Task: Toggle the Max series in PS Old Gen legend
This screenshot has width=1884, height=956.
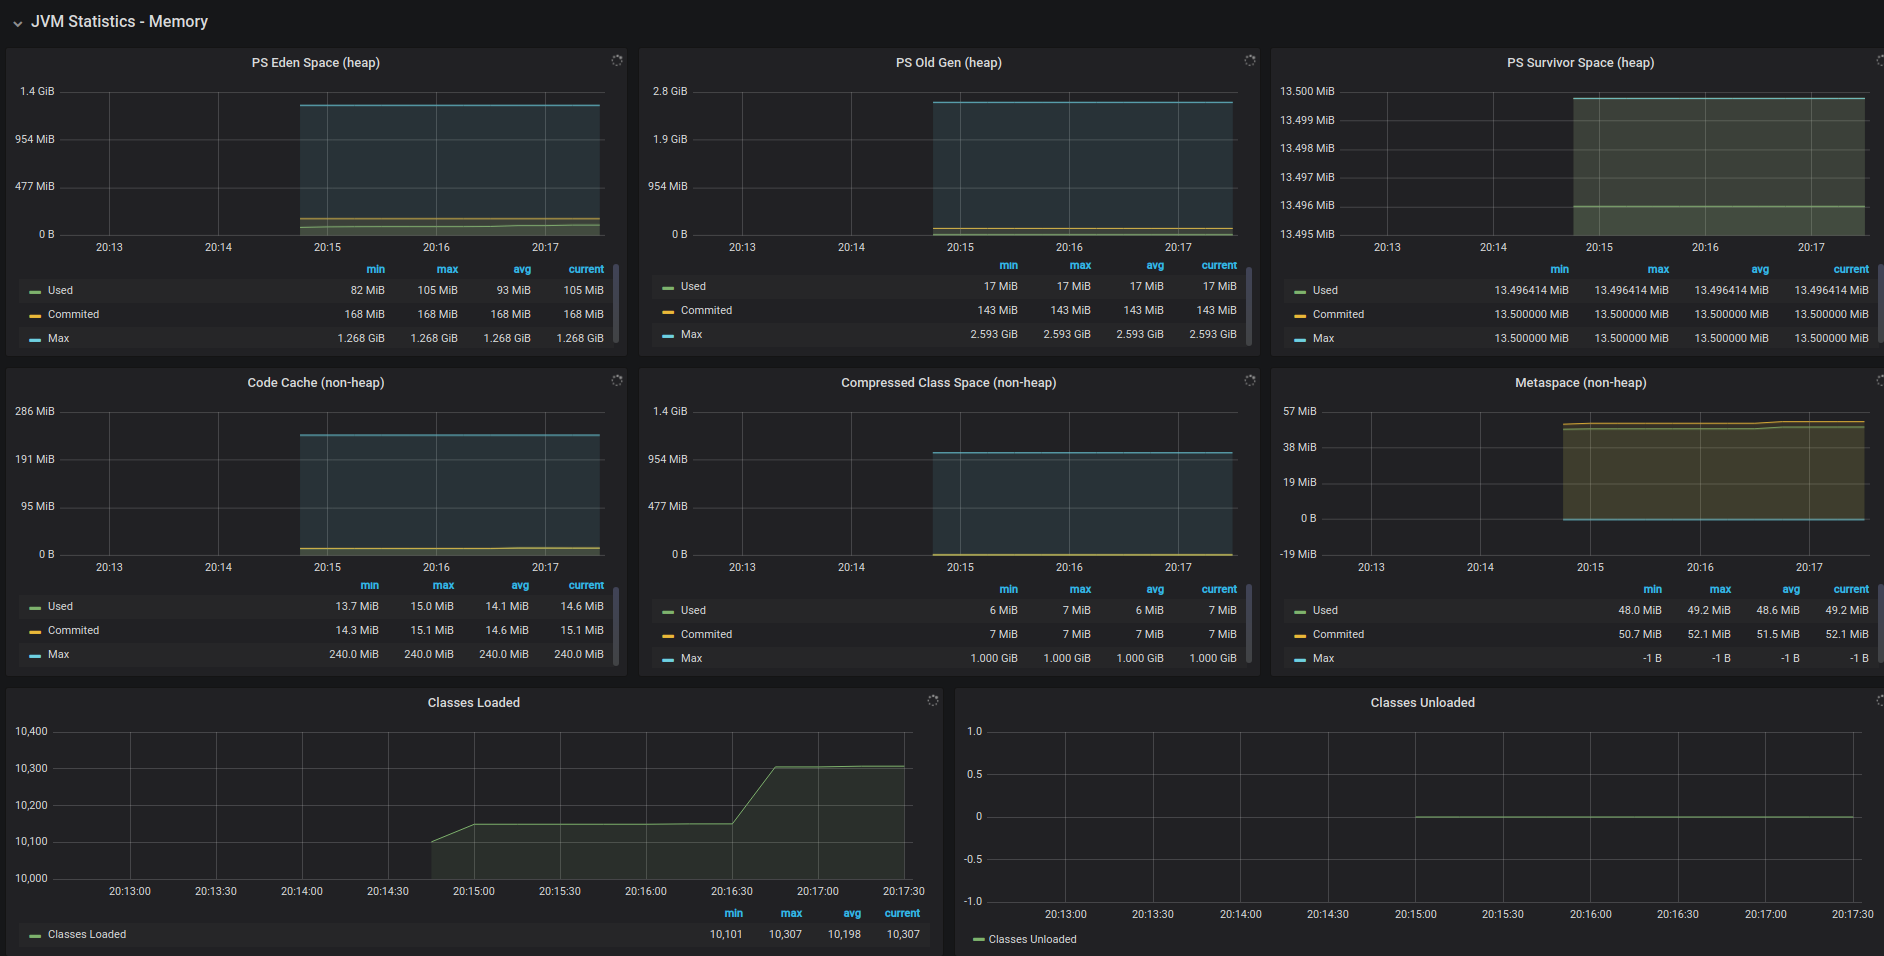Action: (692, 335)
